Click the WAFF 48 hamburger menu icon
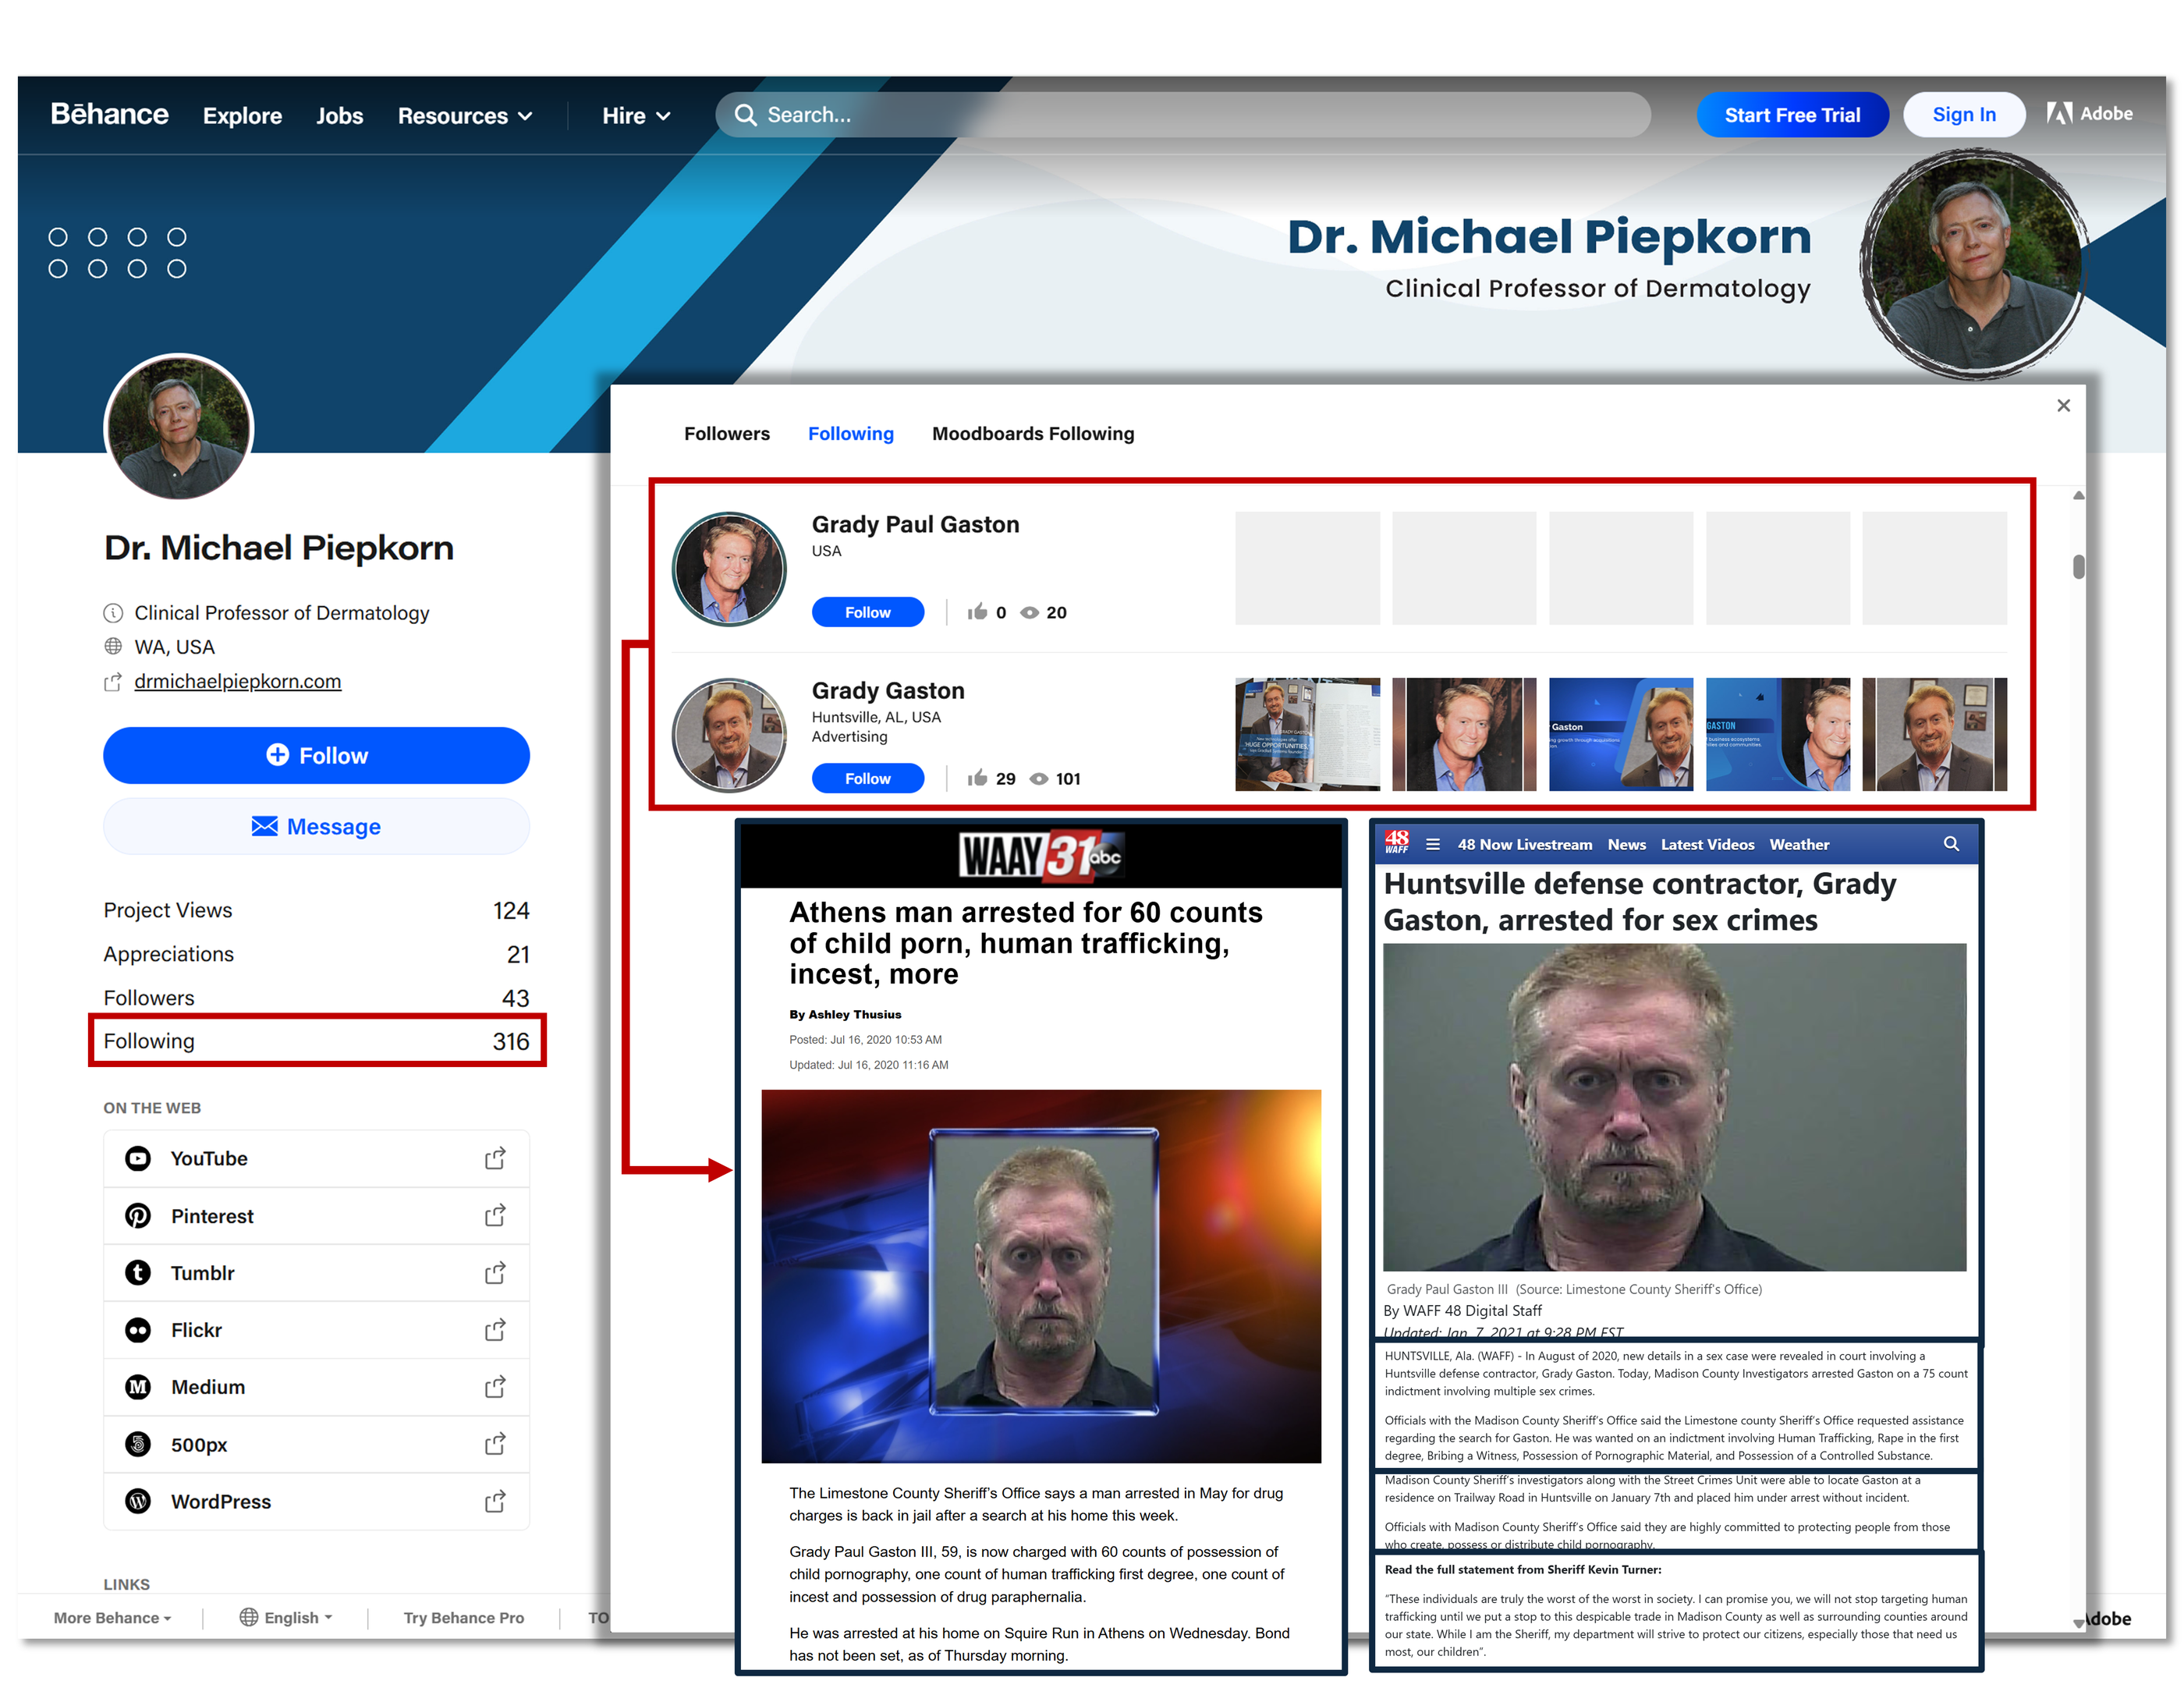The height and width of the screenshot is (1688, 2184). point(1432,844)
